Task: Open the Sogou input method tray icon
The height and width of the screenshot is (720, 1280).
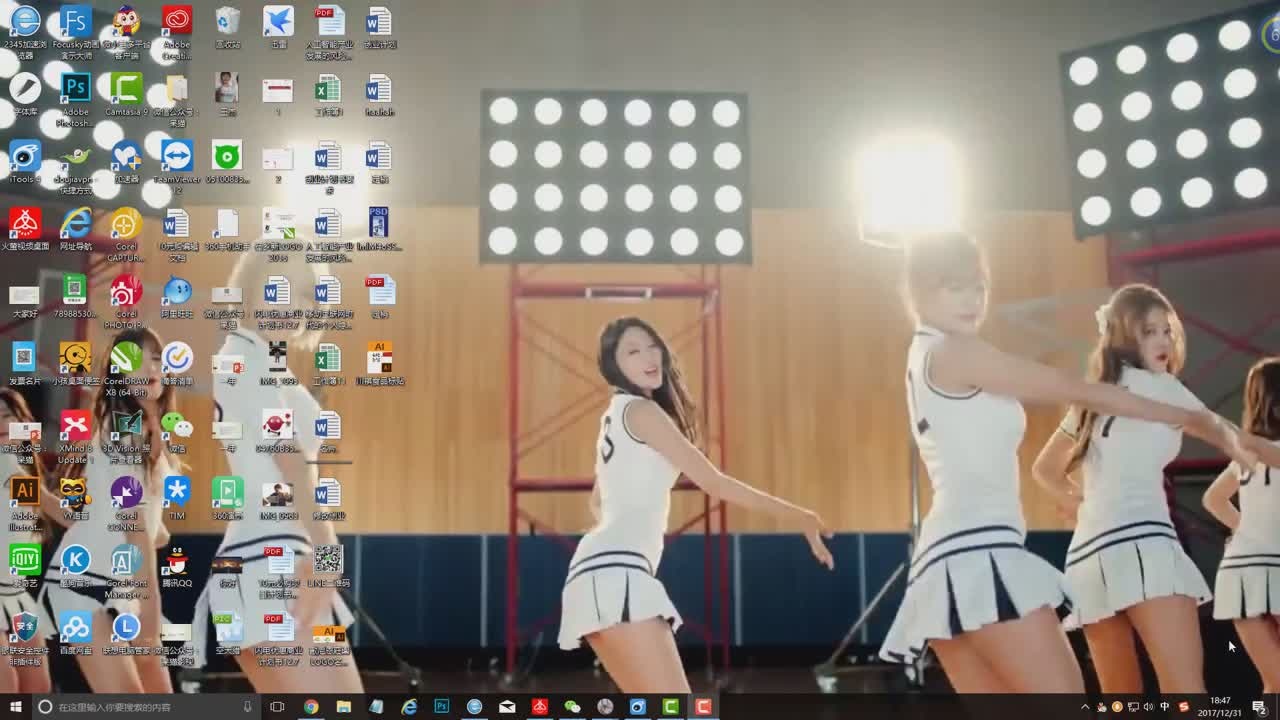Action: 1184,707
